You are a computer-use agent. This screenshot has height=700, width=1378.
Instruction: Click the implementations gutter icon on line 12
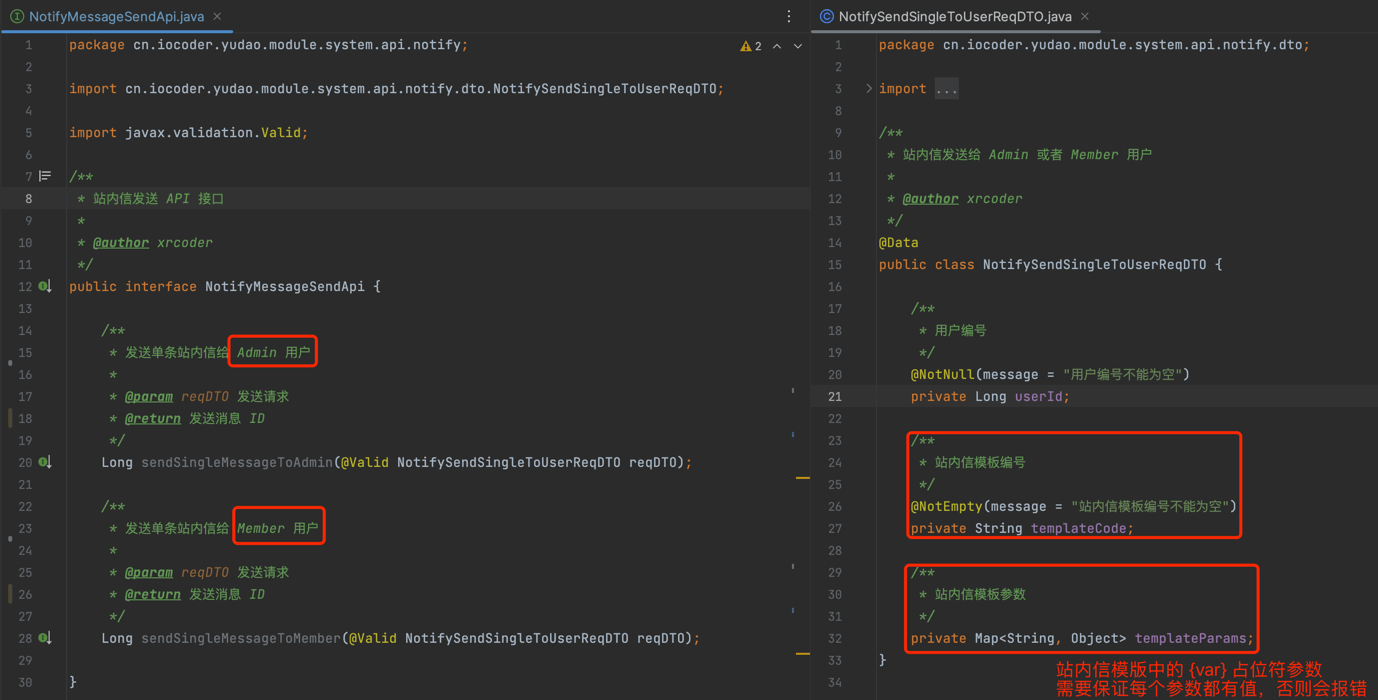coord(45,287)
